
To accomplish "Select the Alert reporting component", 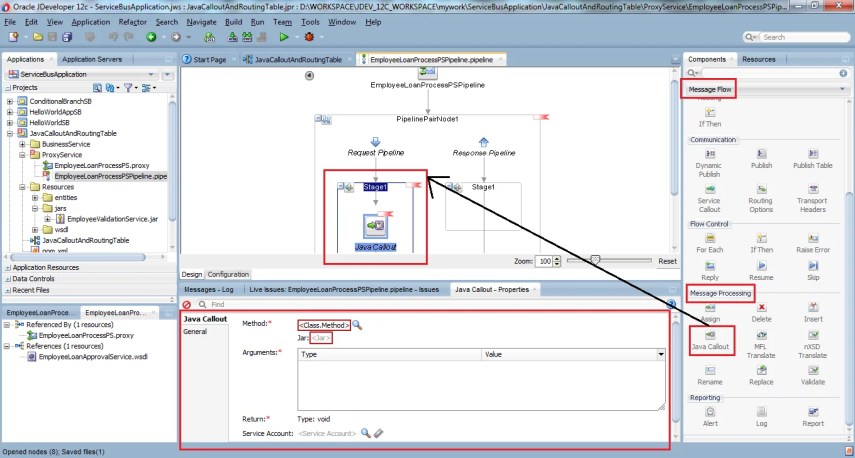I will [x=710, y=417].
